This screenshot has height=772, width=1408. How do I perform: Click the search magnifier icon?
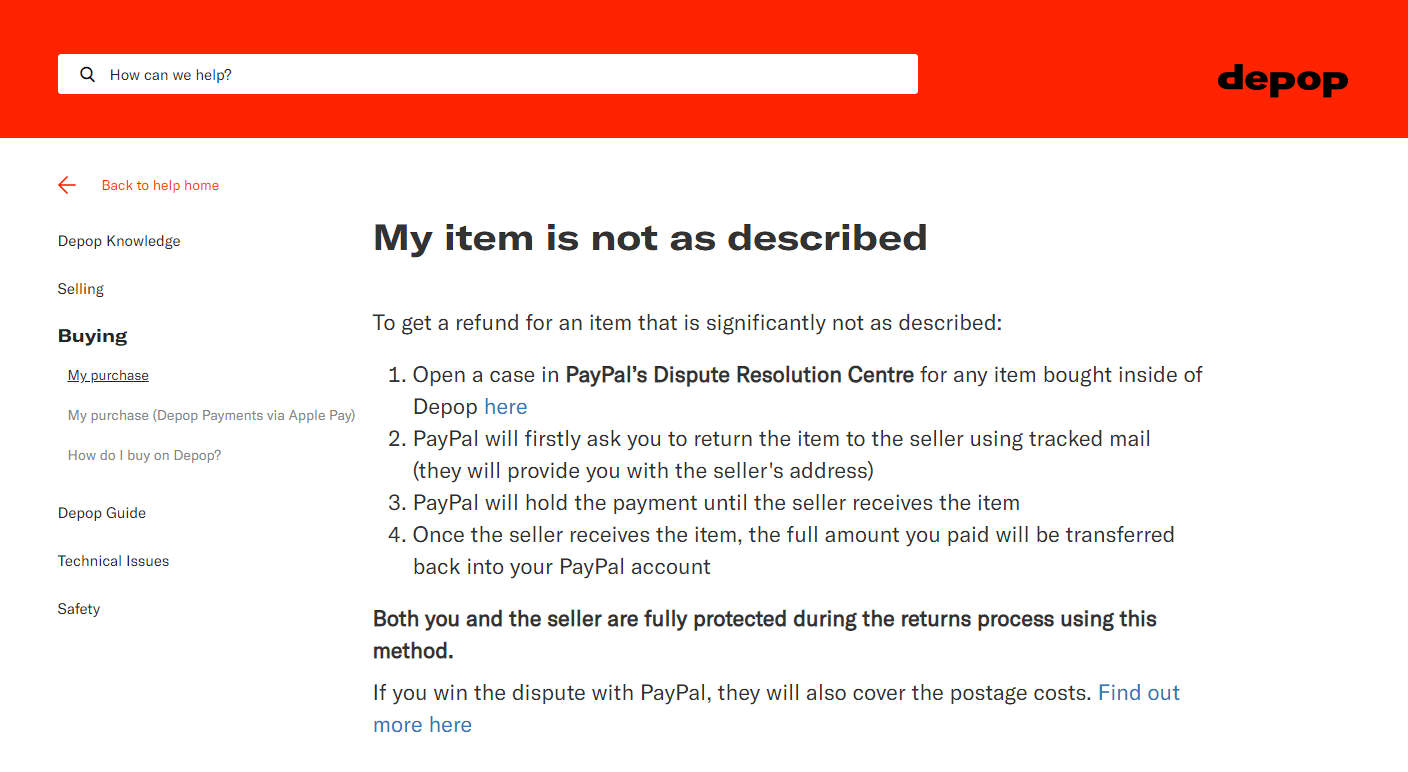[x=87, y=74]
